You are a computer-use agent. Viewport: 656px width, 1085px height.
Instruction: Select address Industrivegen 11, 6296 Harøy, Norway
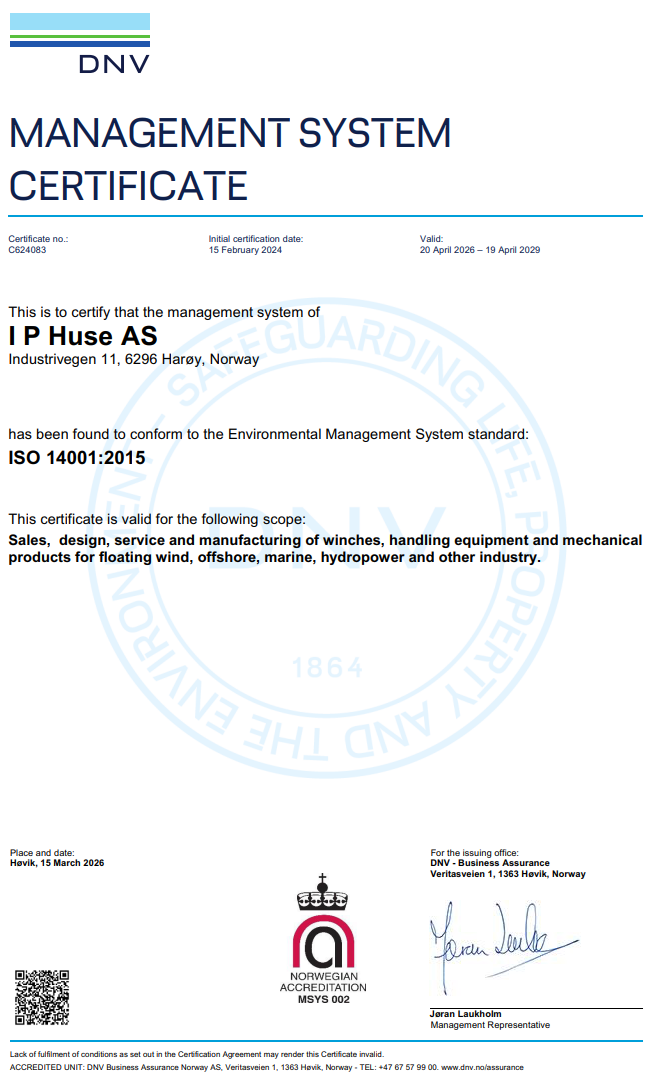tap(134, 359)
